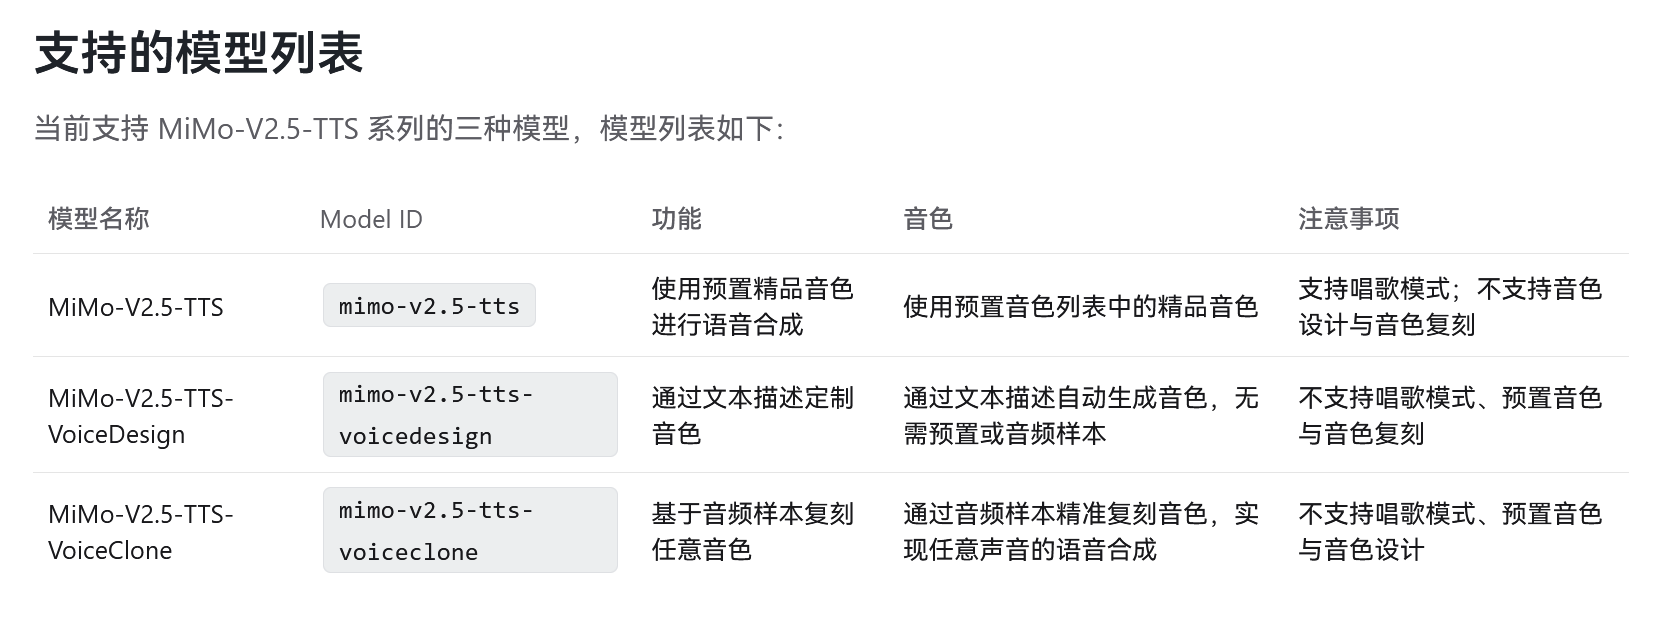Click the mimo-v2.5-tts model ID code
Image resolution: width=1668 pixels, height=635 pixels.
coord(429,306)
